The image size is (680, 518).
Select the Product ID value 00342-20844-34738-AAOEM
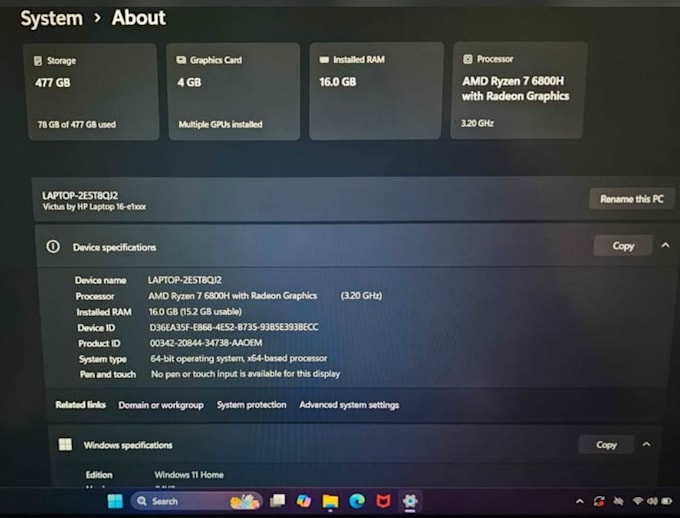click(206, 343)
